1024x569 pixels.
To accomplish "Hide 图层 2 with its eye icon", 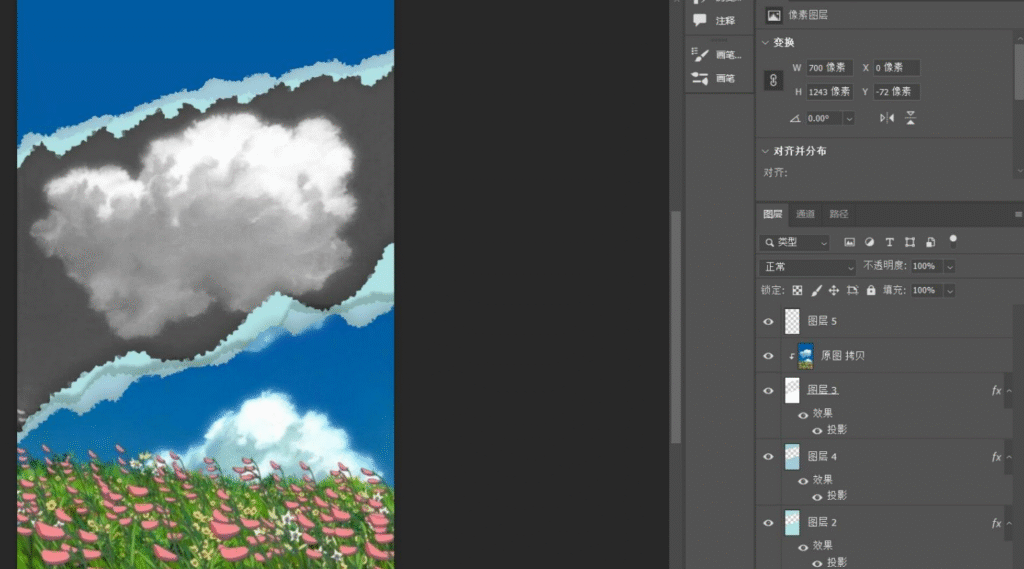I will [768, 523].
